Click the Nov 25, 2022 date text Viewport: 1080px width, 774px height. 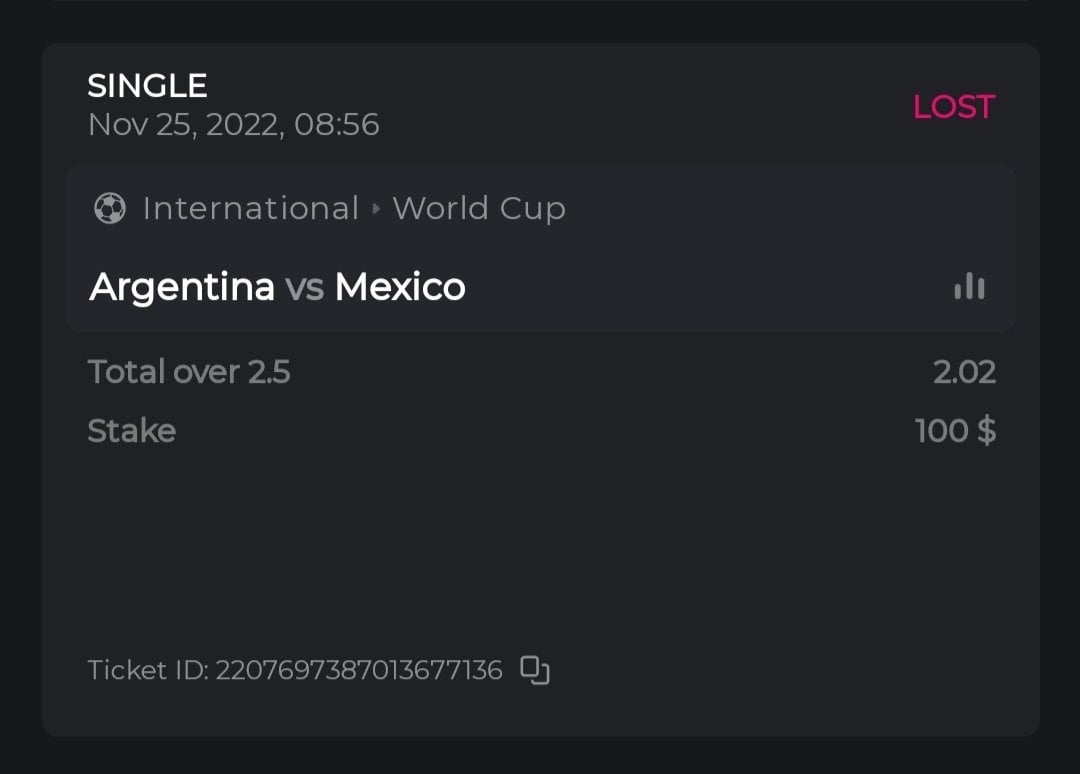[x=183, y=125]
